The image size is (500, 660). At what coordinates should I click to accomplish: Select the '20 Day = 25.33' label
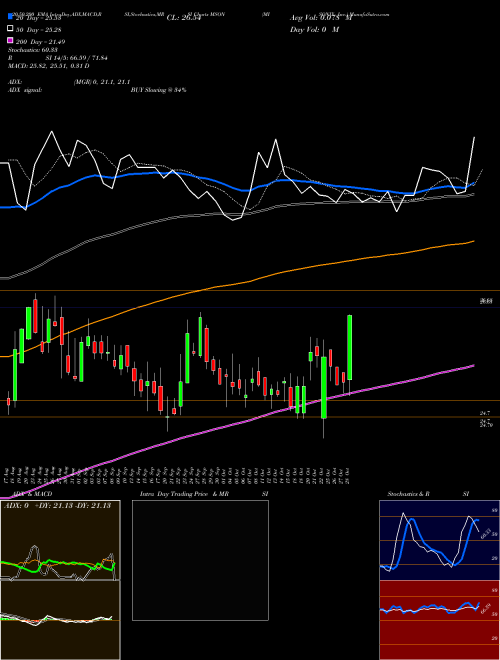38,18
